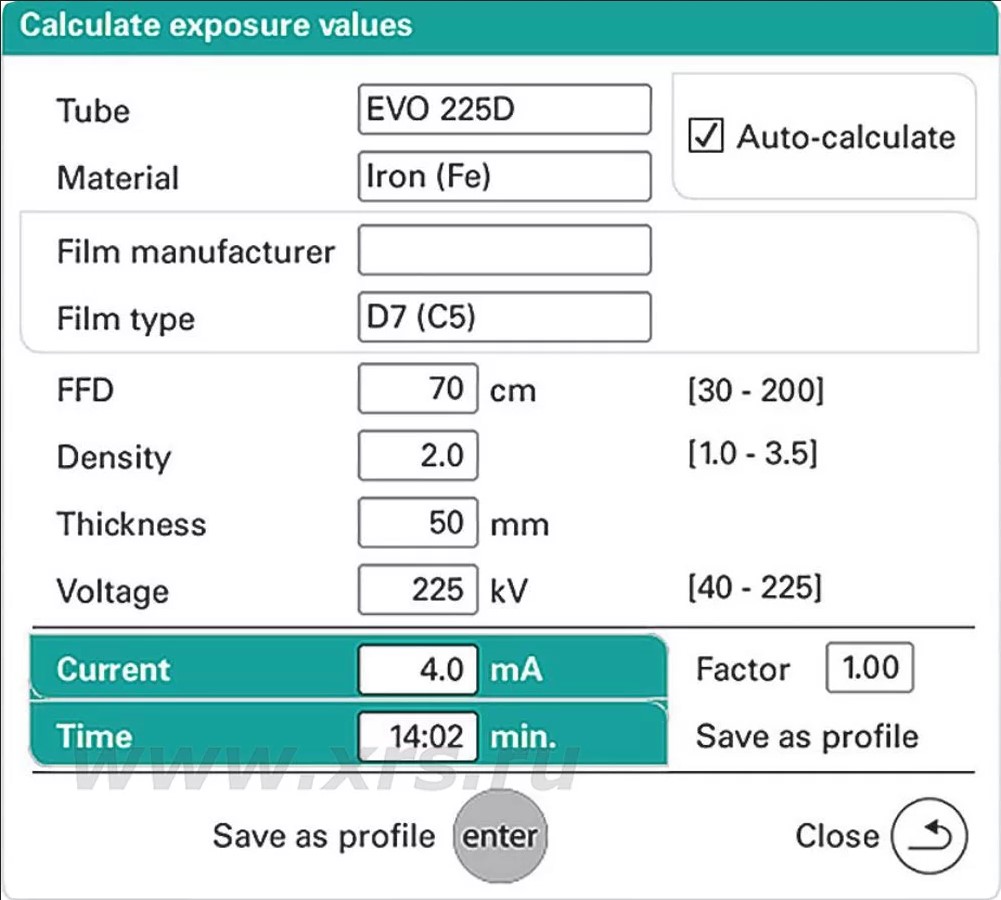Toggle the Auto-calculate checkbox
The height and width of the screenshot is (900, 1001).
pos(707,136)
